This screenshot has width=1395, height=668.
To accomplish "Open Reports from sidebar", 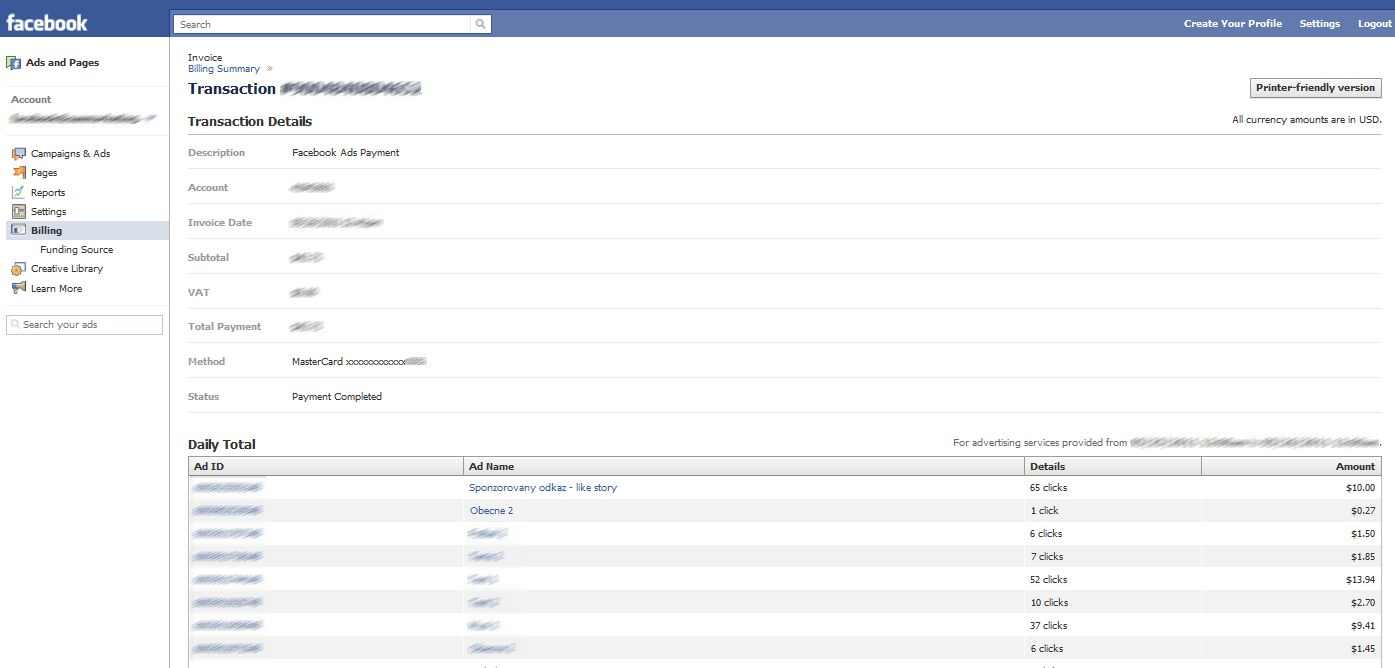I will (x=48, y=193).
